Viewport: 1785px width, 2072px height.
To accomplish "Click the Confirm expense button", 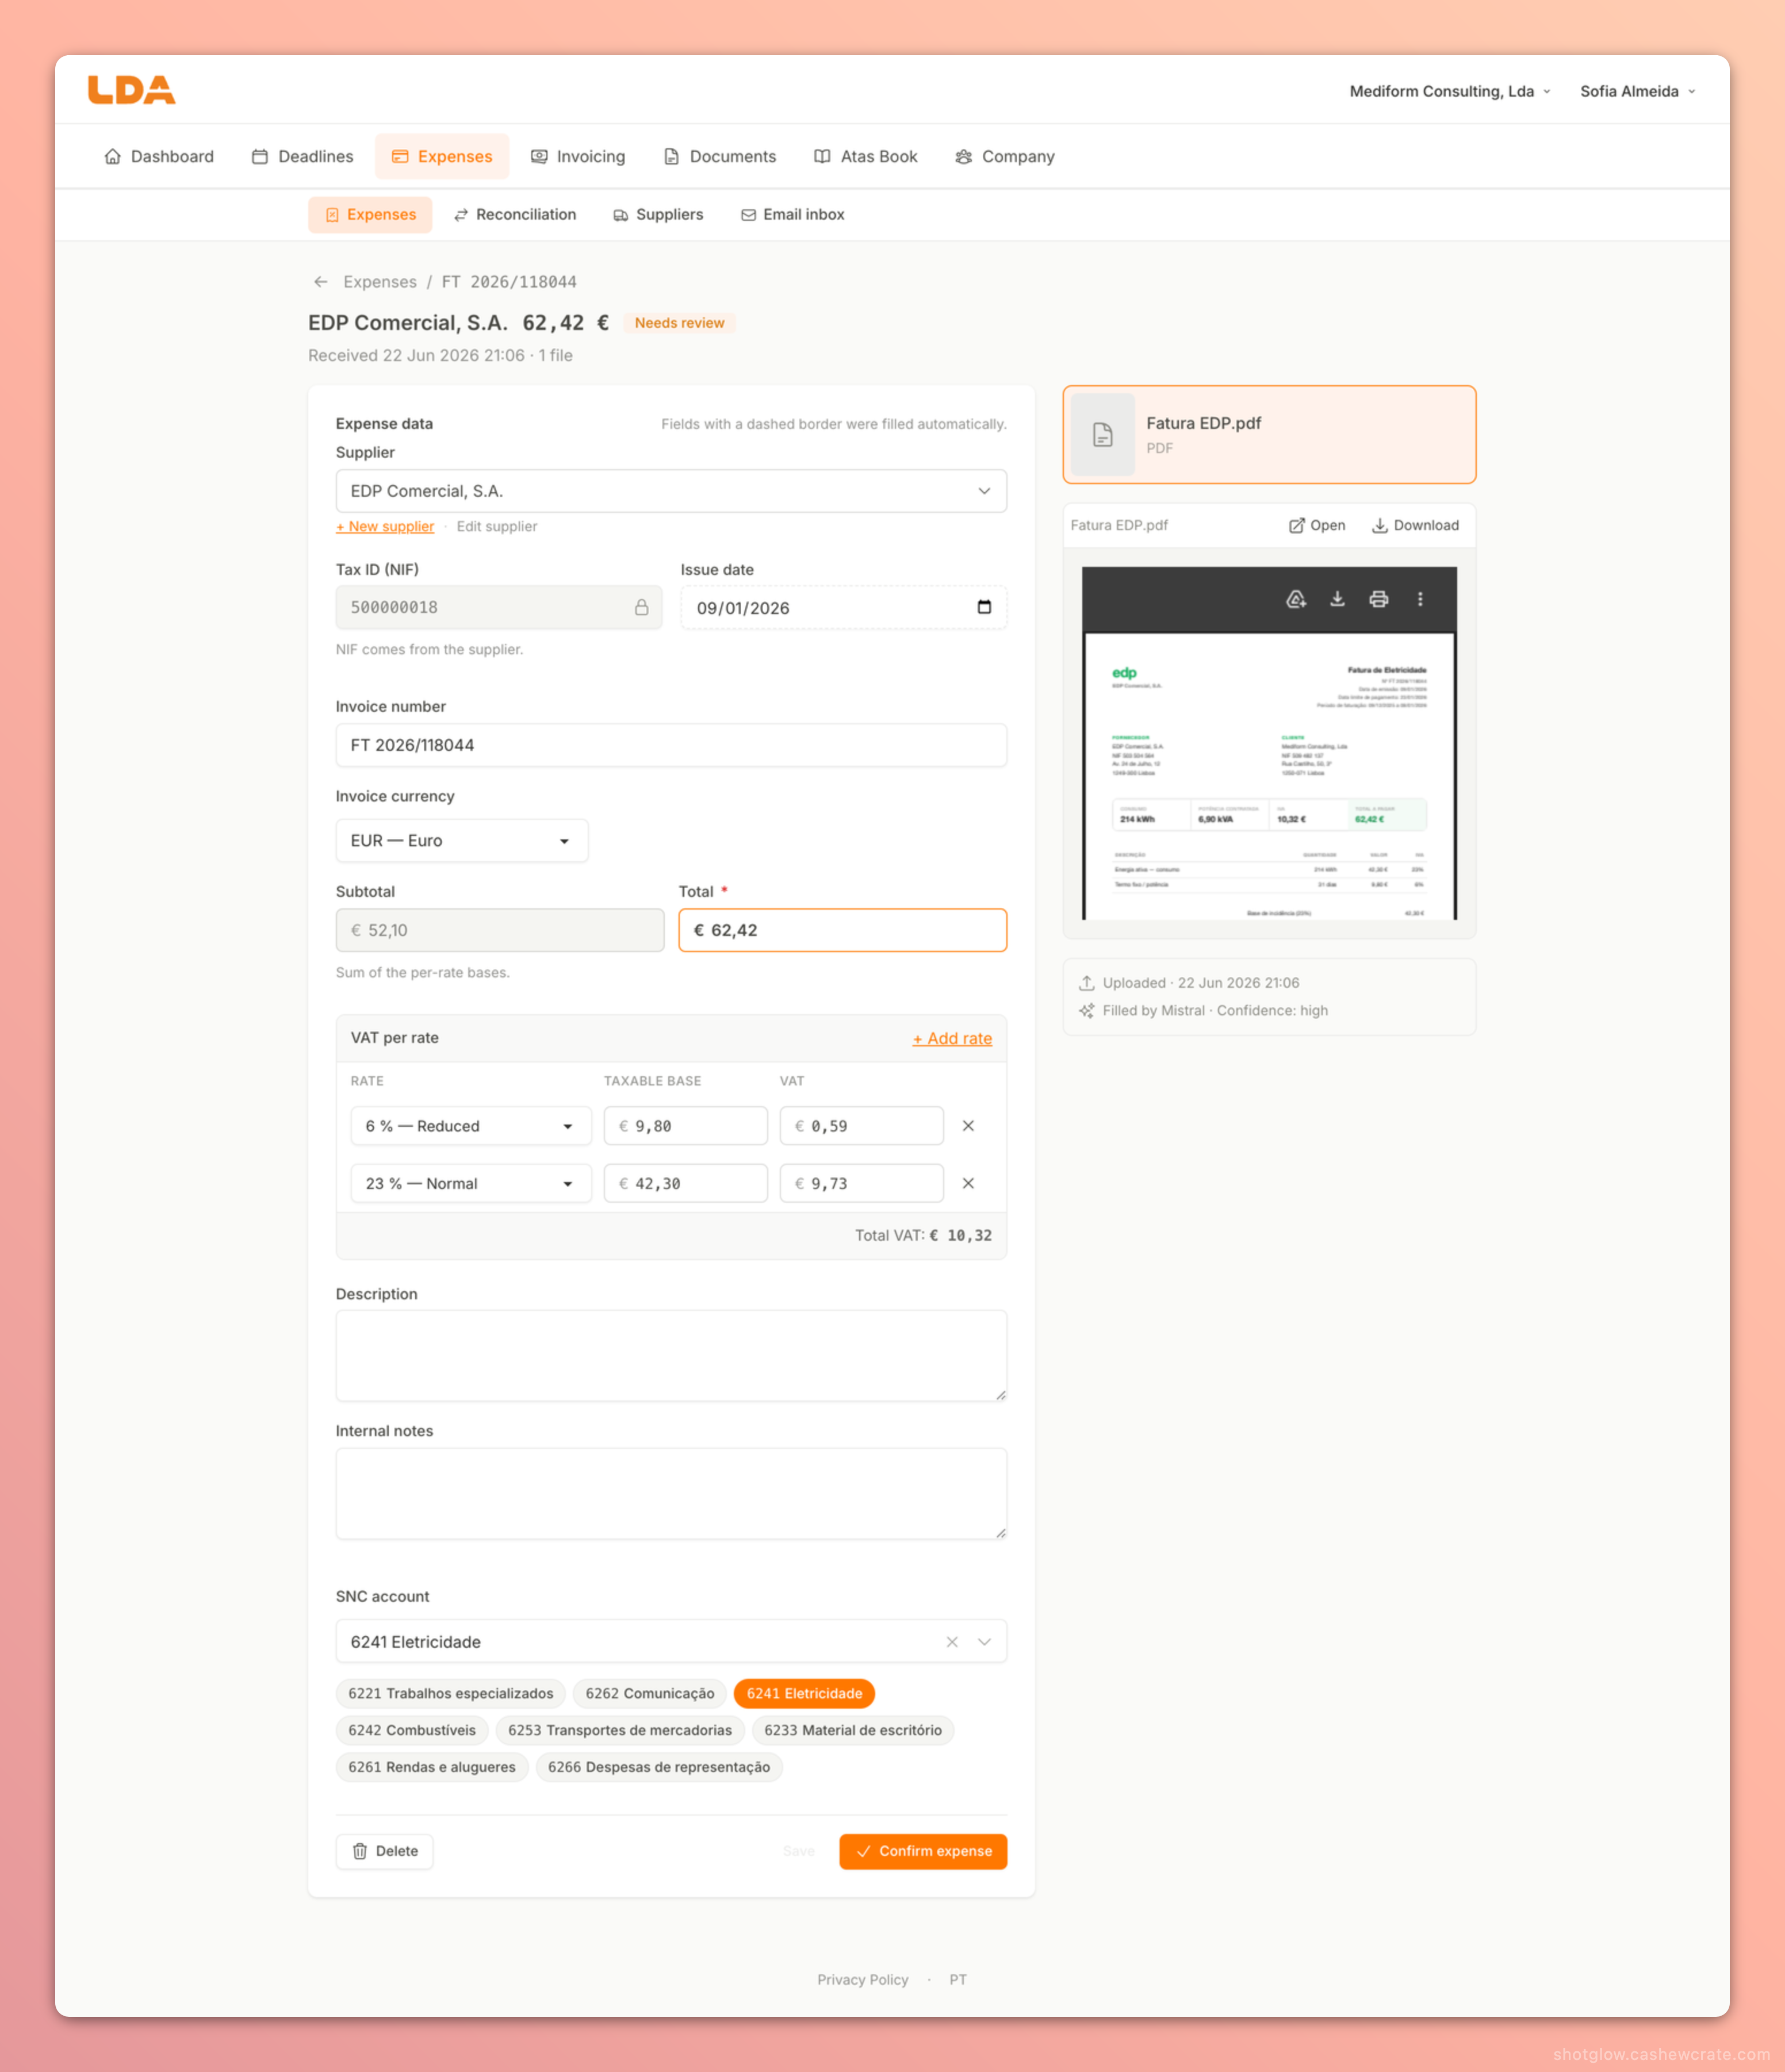I will tap(923, 1851).
